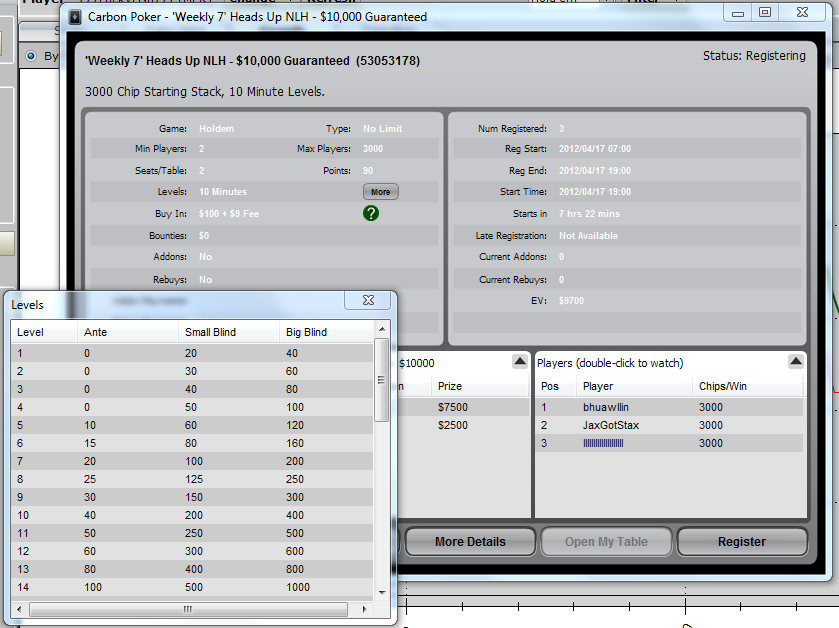Image resolution: width=839 pixels, height=628 pixels.
Task: Click the More button beside Levels
Action: (380, 192)
